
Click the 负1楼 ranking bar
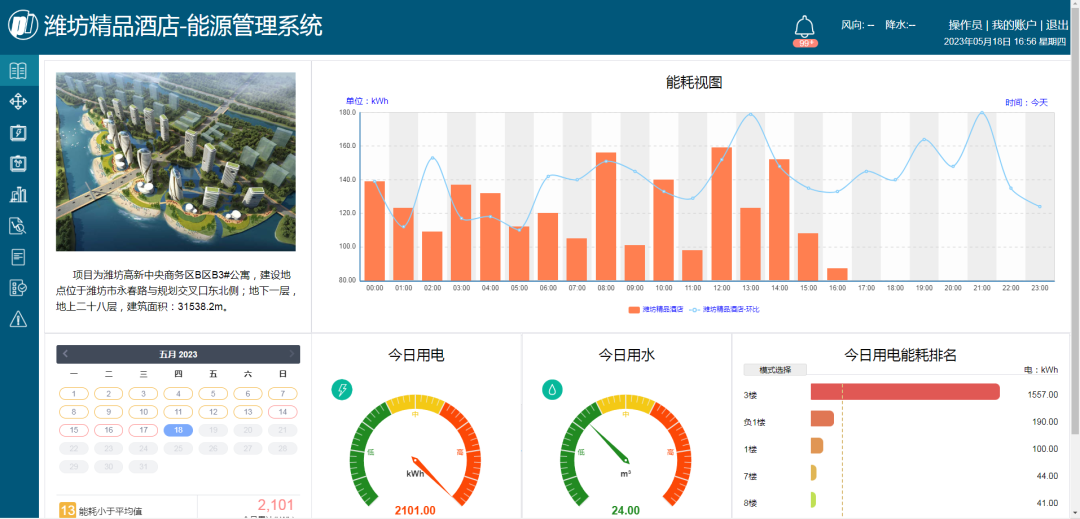(822, 419)
